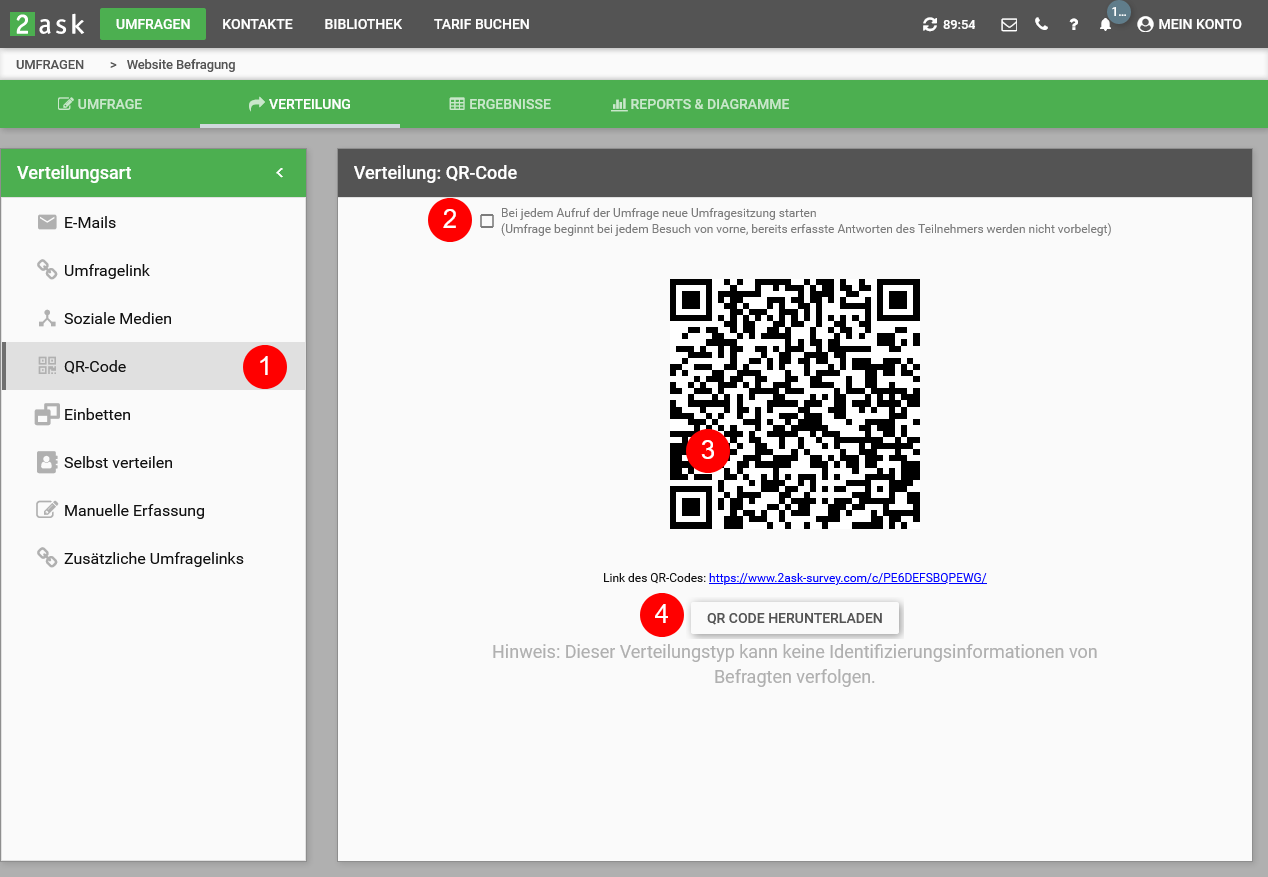Select E-Mails distribution type
Image resolution: width=1268 pixels, height=877 pixels.
[154, 222]
